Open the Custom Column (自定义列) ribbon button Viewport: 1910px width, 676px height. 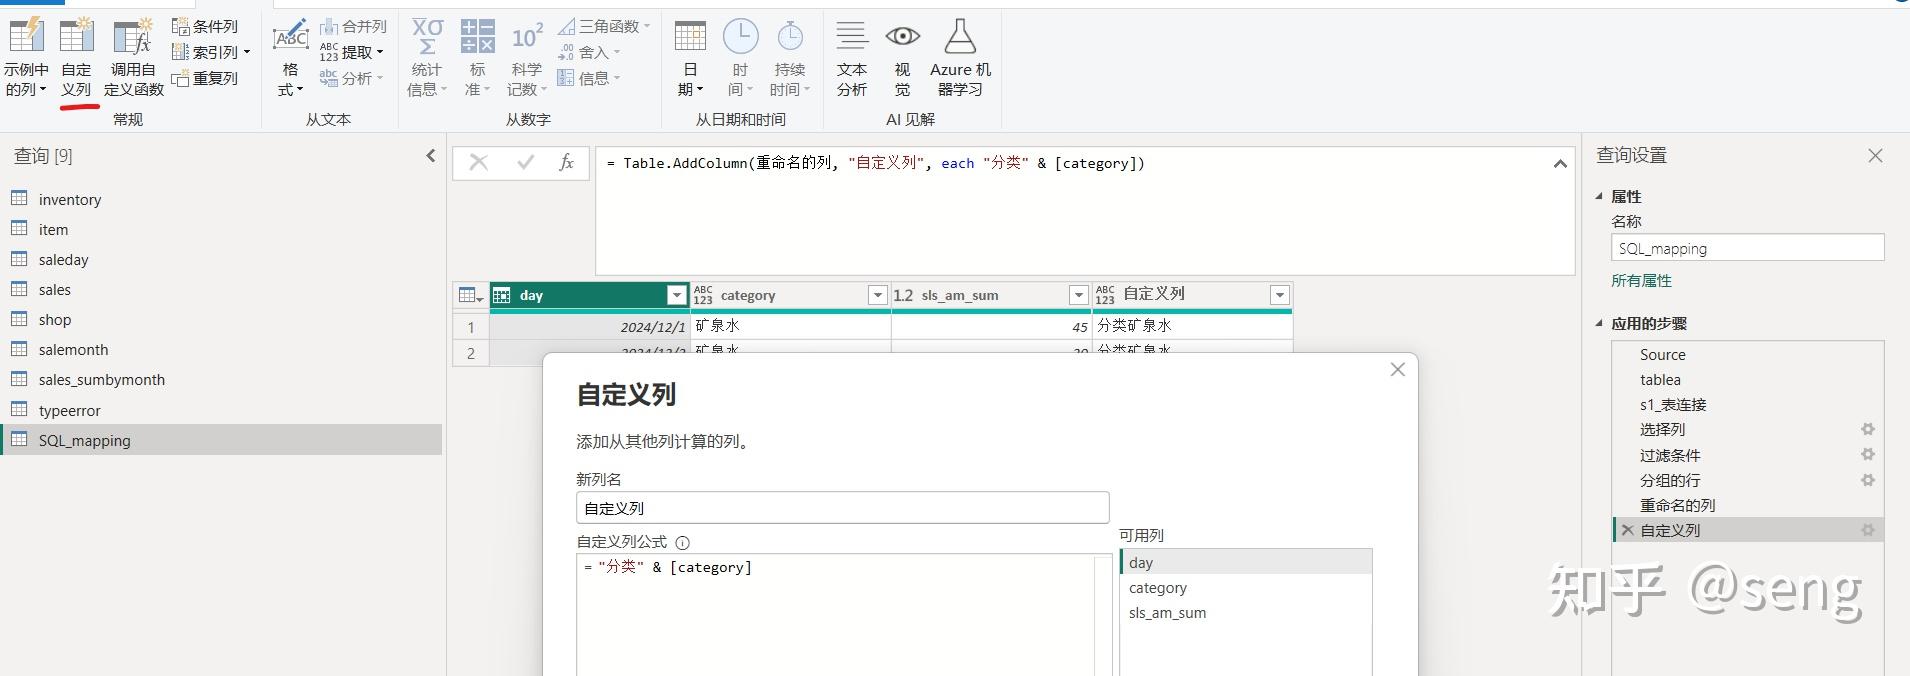76,58
